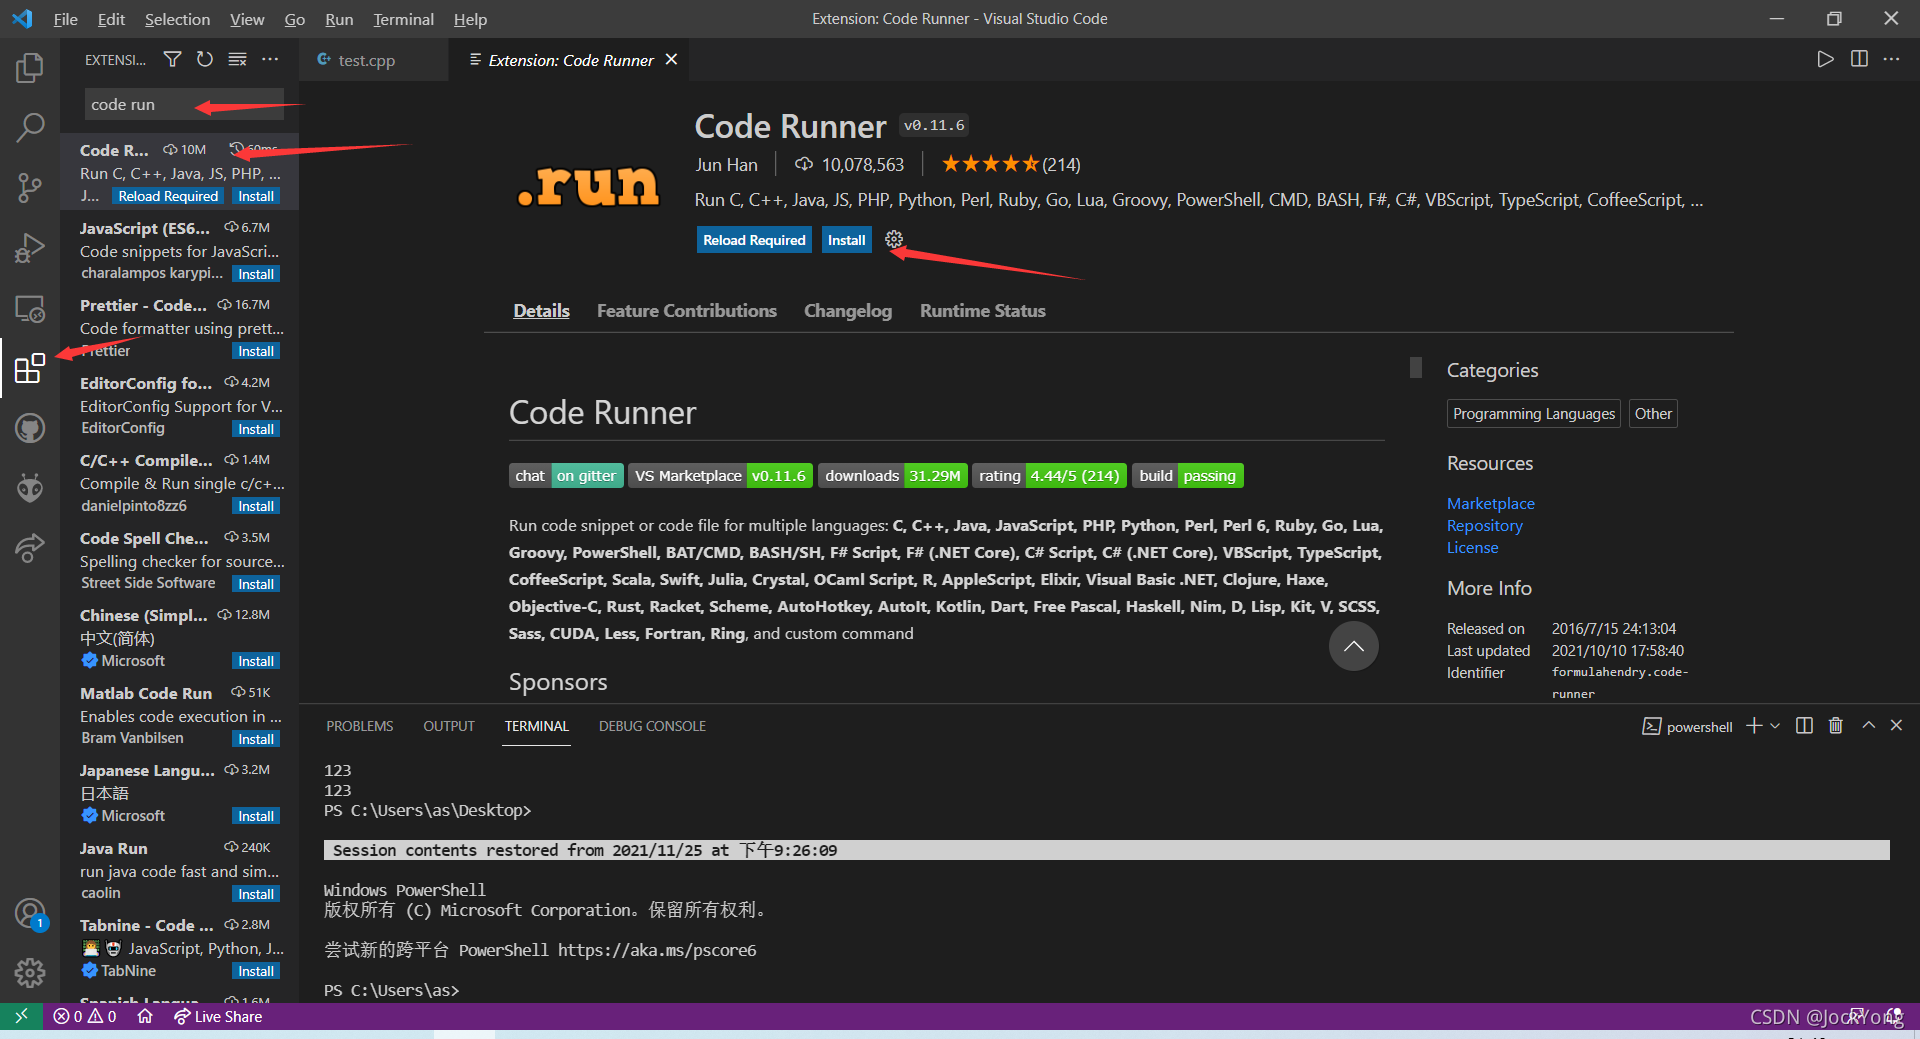This screenshot has height=1039, width=1920.
Task: Close the terminal panel
Action: 1896,726
